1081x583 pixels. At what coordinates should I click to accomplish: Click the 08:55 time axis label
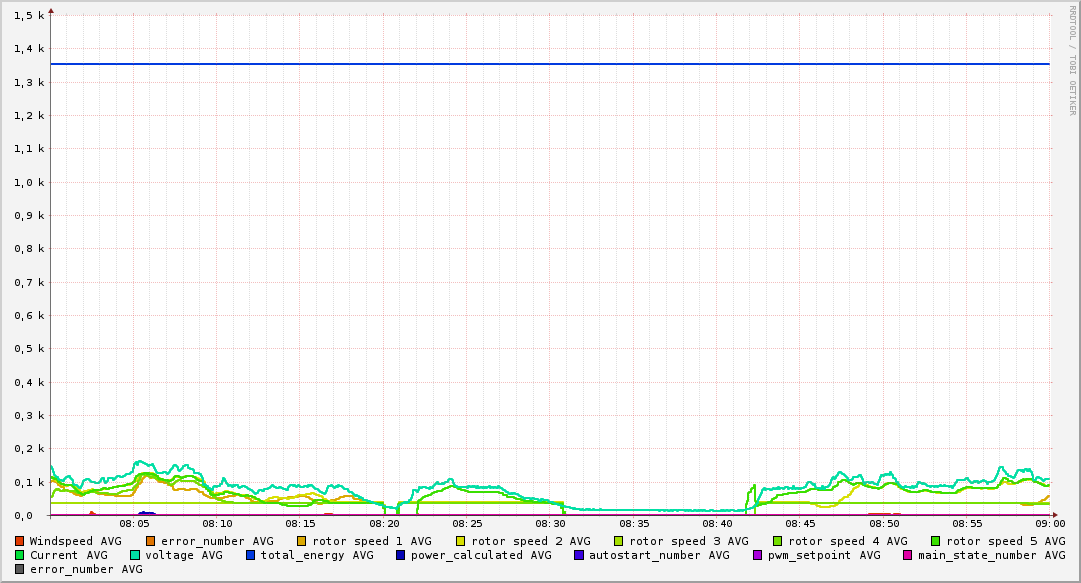pos(967,524)
